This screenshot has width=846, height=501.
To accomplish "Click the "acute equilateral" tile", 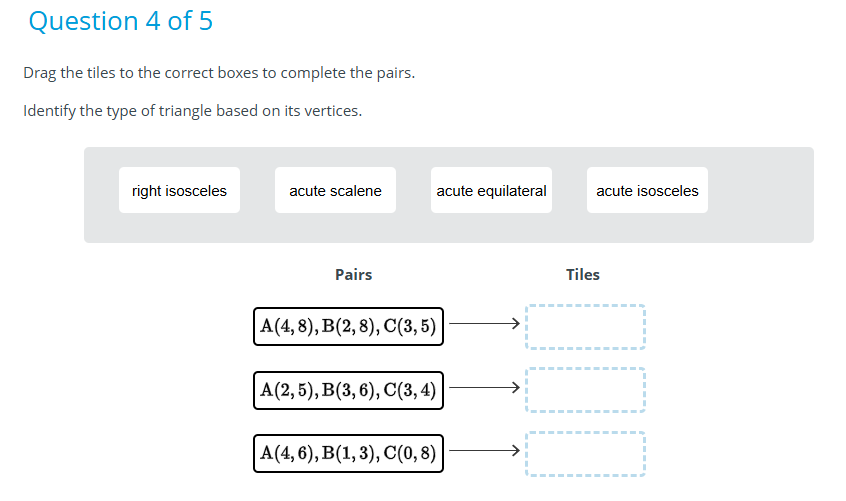I will [x=491, y=190].
